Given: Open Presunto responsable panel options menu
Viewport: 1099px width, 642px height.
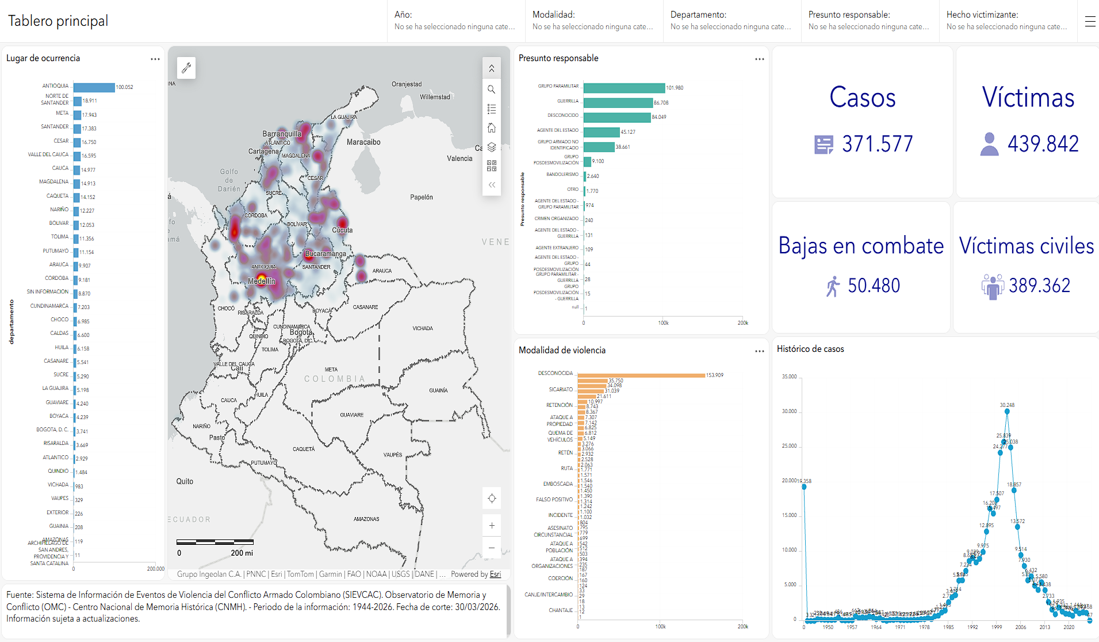Looking at the screenshot, I should coord(759,59).
